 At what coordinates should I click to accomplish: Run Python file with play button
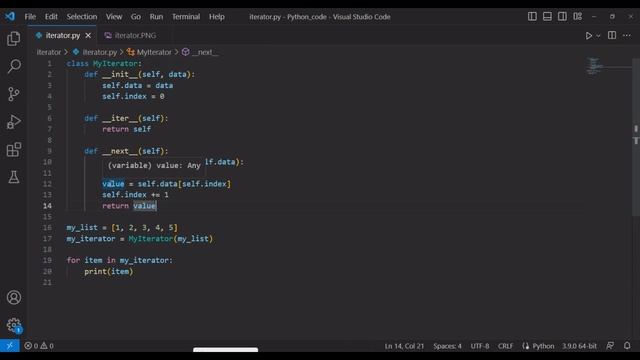(588, 36)
